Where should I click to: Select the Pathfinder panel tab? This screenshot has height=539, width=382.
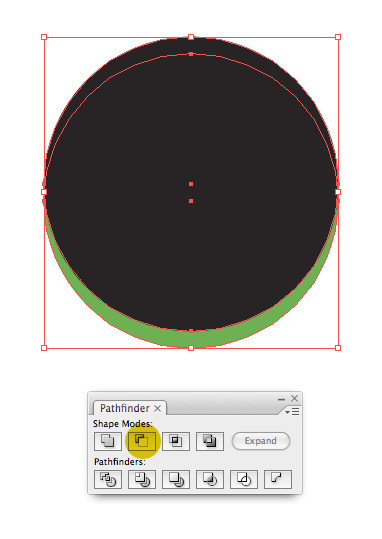click(x=125, y=408)
